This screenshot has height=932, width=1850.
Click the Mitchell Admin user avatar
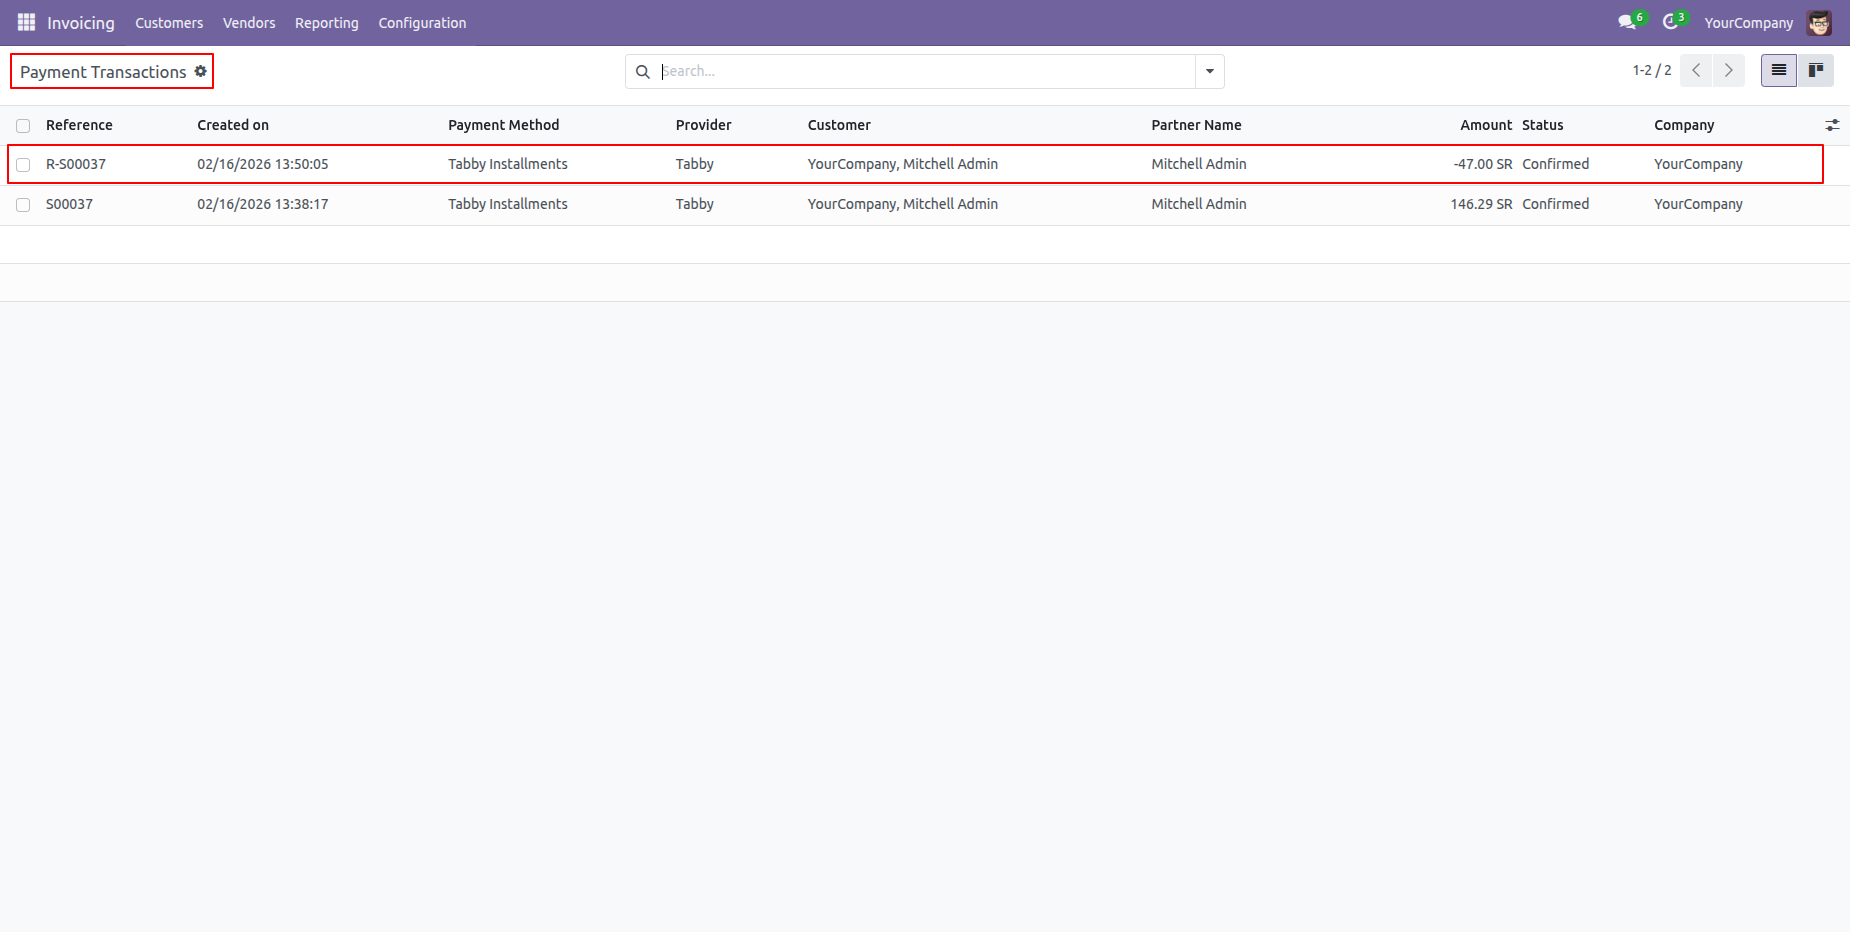(x=1819, y=23)
